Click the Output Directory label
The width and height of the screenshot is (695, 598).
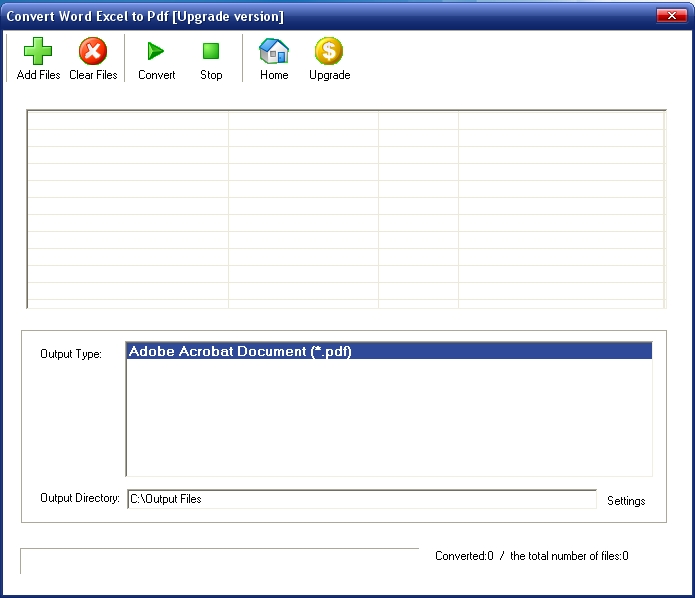(x=80, y=498)
